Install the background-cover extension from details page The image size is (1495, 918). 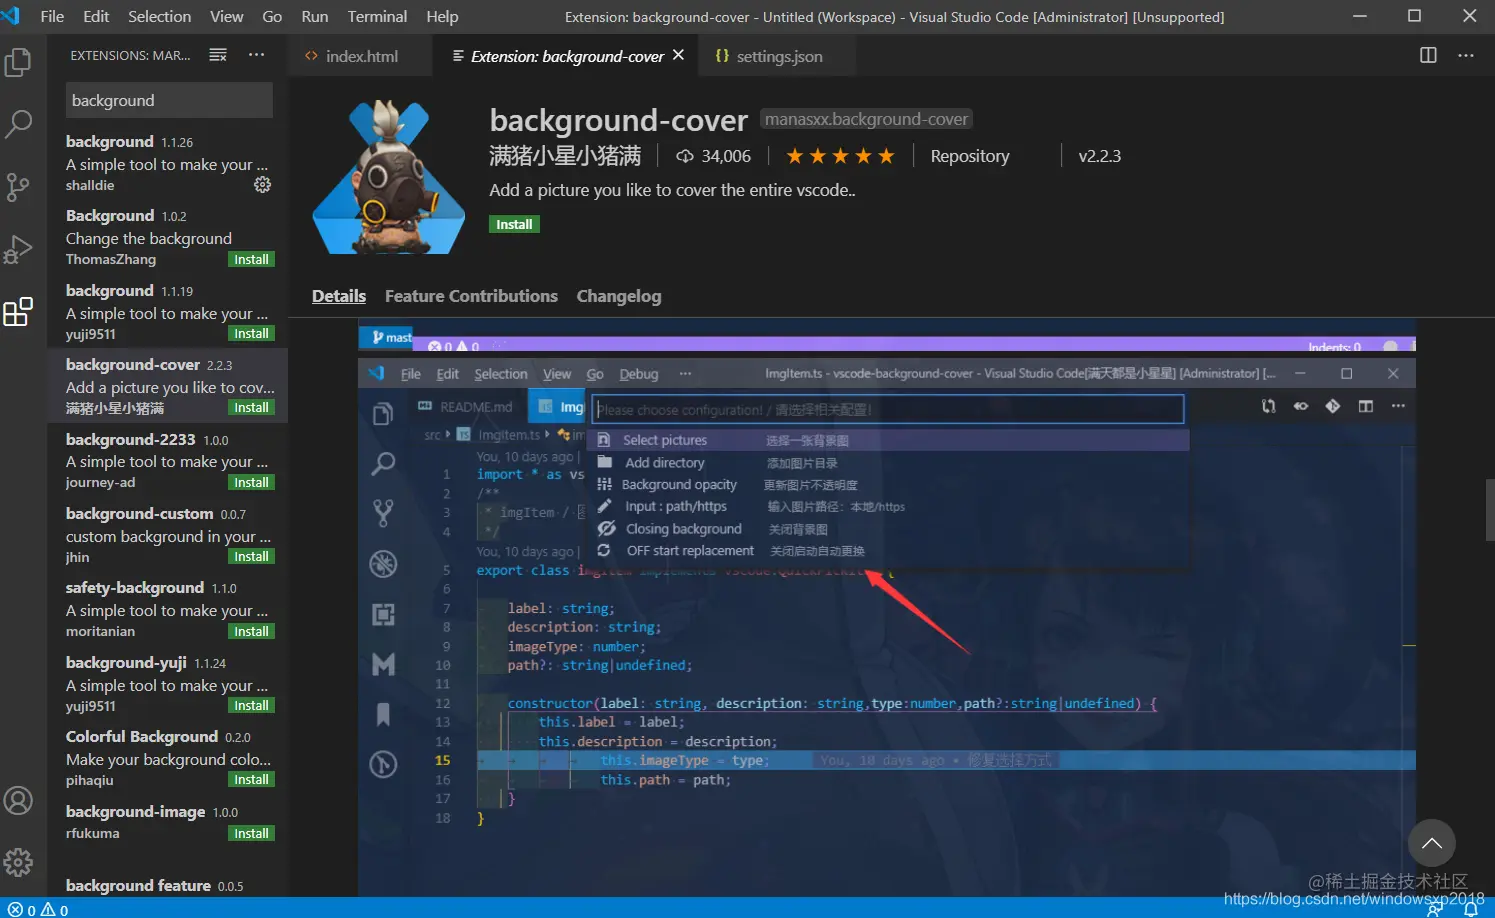(514, 224)
